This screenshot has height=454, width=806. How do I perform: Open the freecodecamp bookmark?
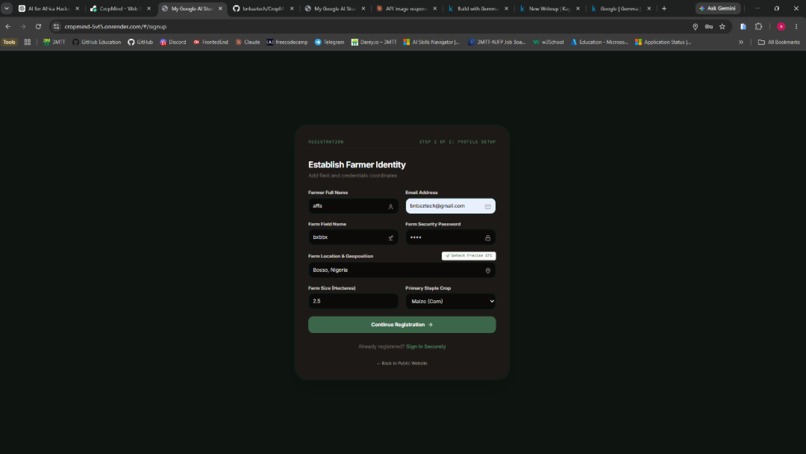(x=287, y=42)
